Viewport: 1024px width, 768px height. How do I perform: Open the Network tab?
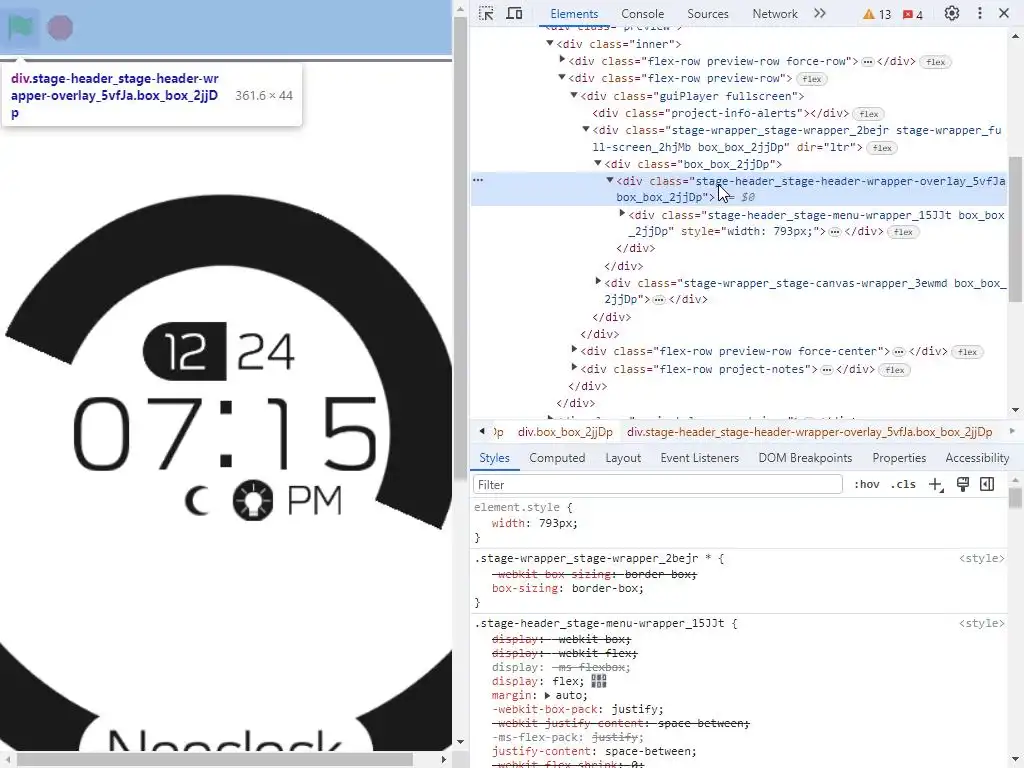[775, 14]
